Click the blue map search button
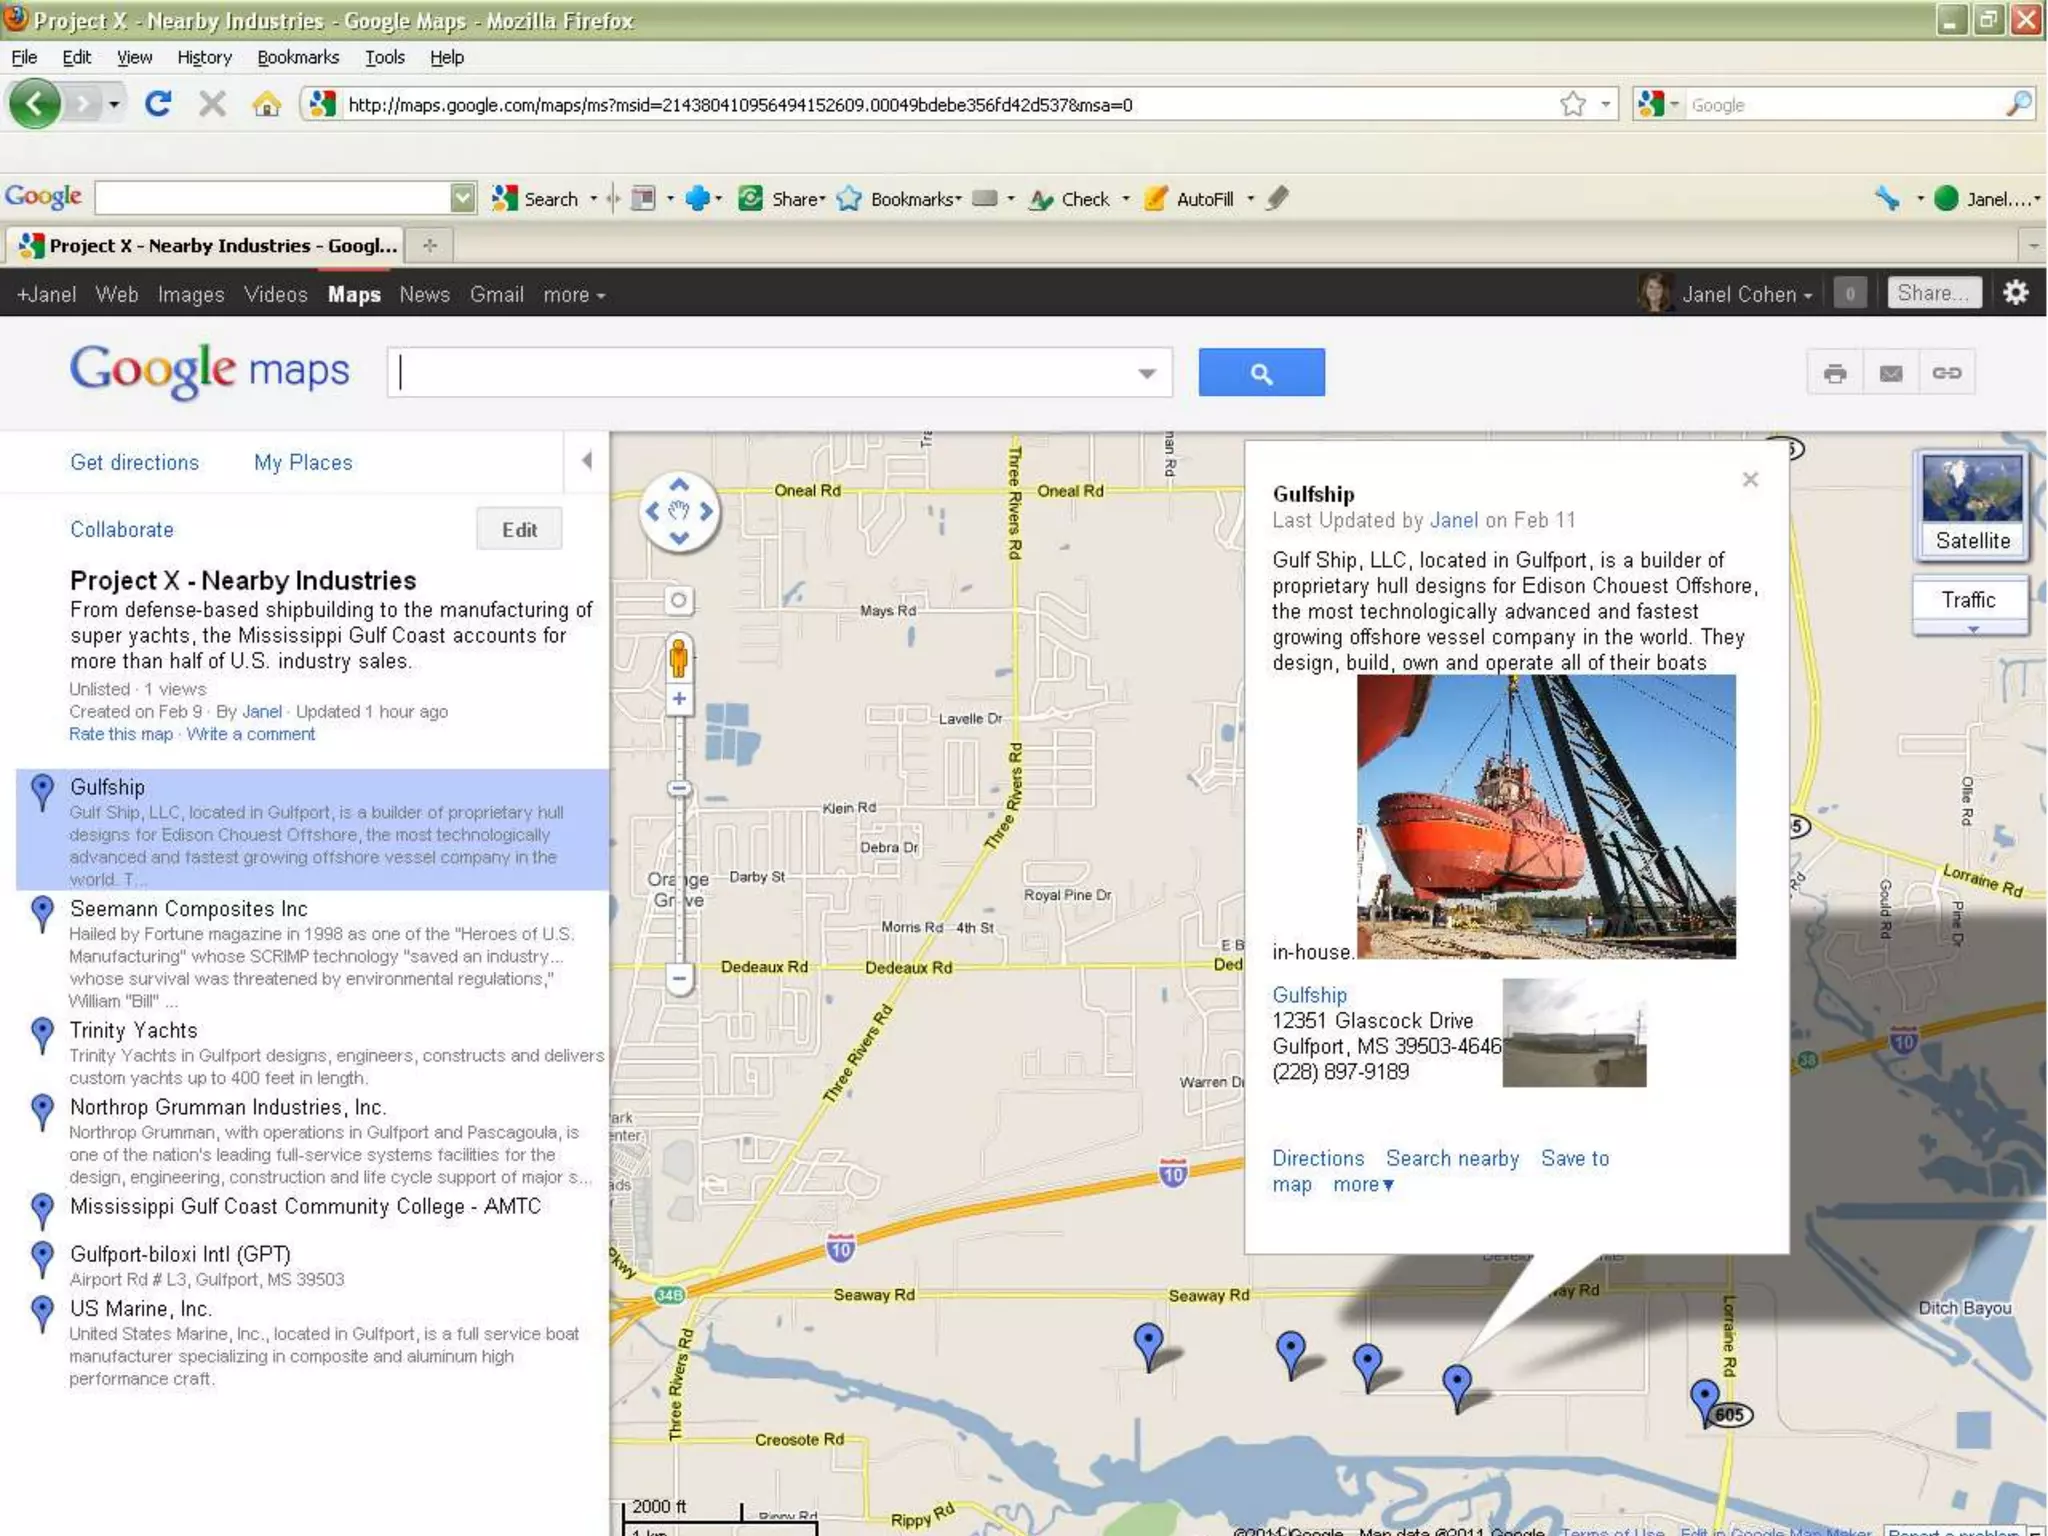The image size is (2048, 1536). 1261,373
